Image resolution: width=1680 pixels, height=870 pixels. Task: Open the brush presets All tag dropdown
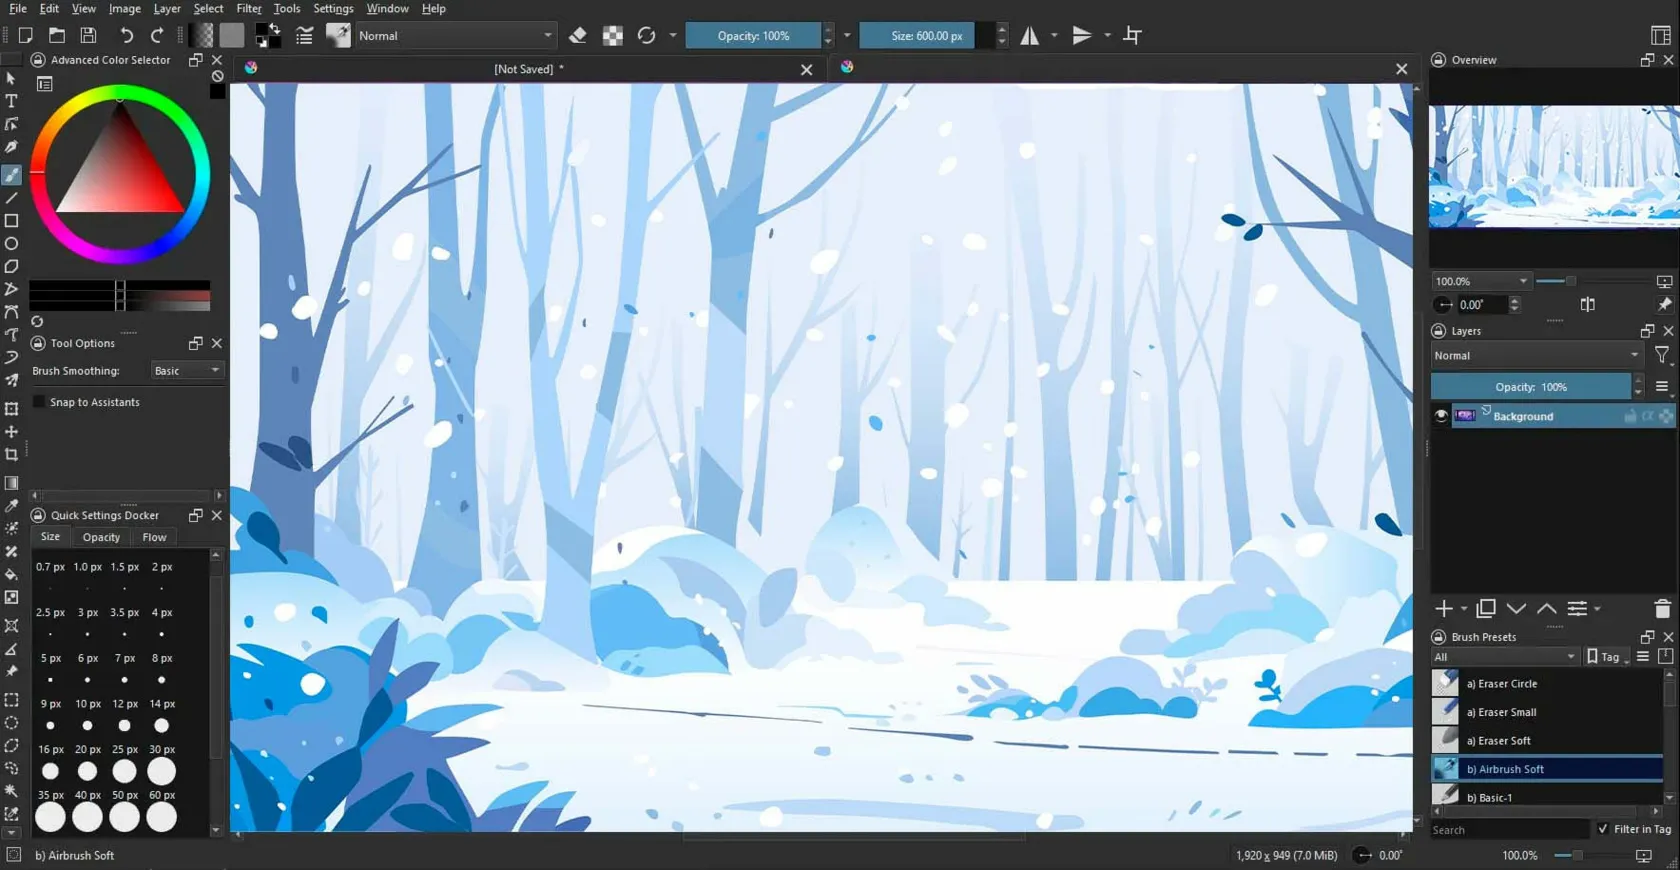pyautogui.click(x=1504, y=657)
